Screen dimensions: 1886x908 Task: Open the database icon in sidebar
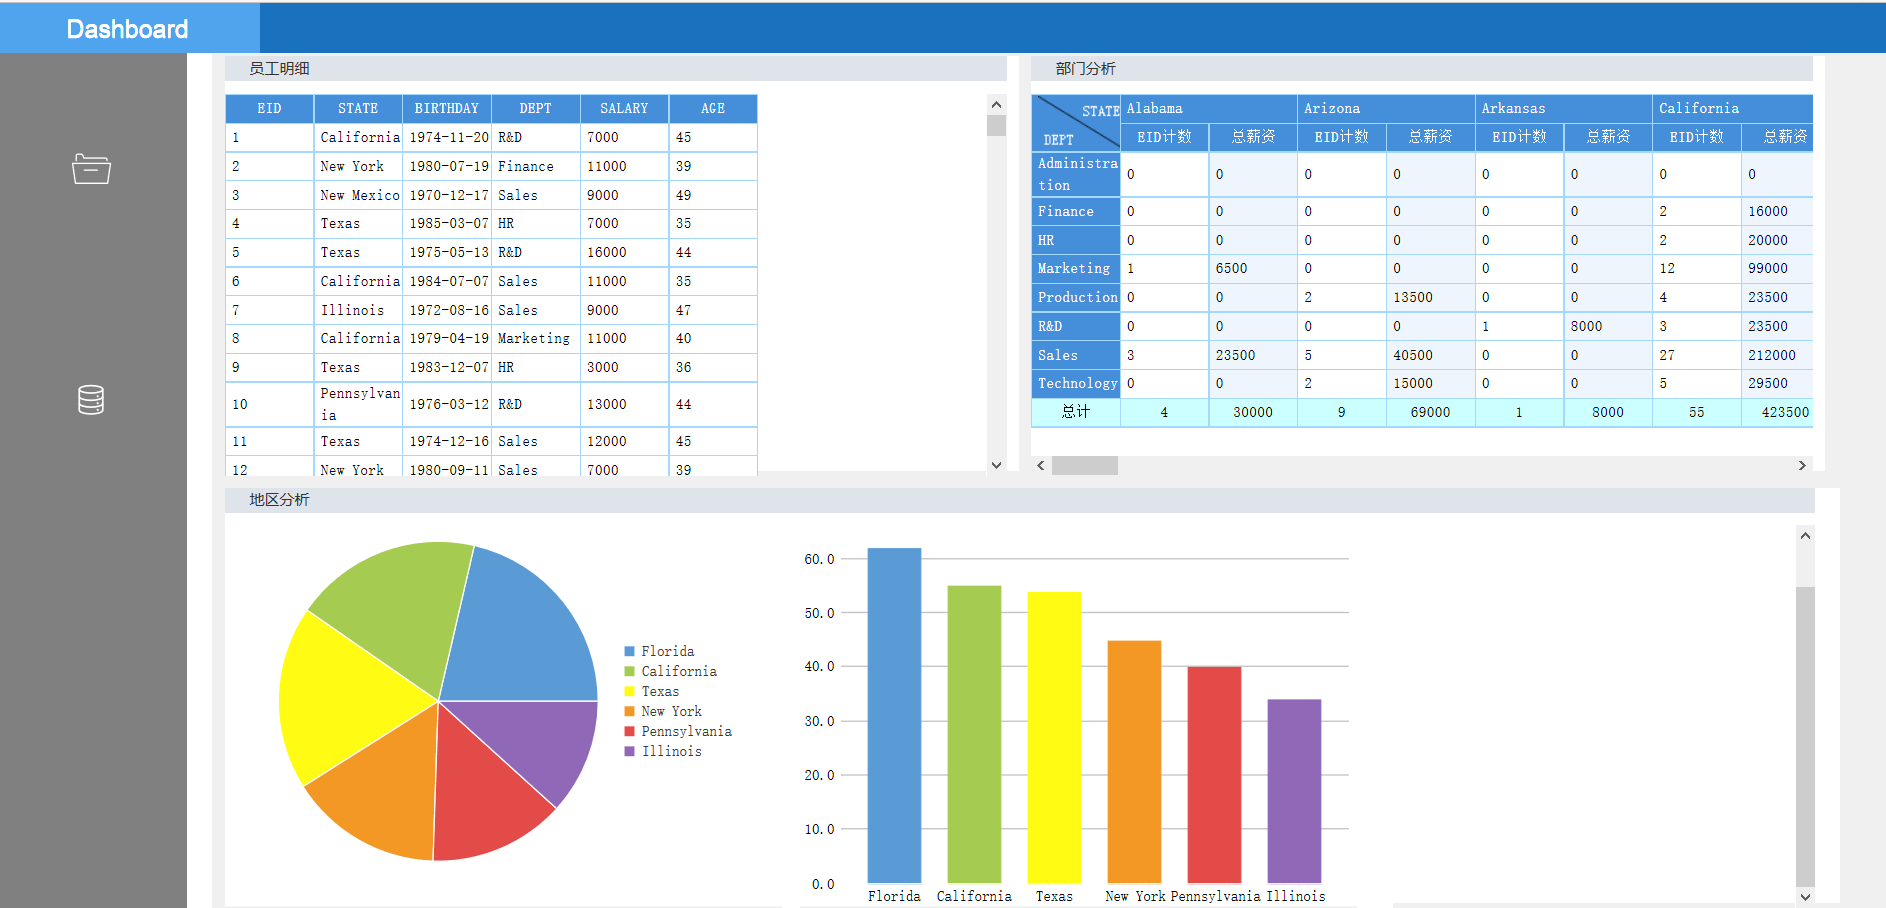point(91,400)
